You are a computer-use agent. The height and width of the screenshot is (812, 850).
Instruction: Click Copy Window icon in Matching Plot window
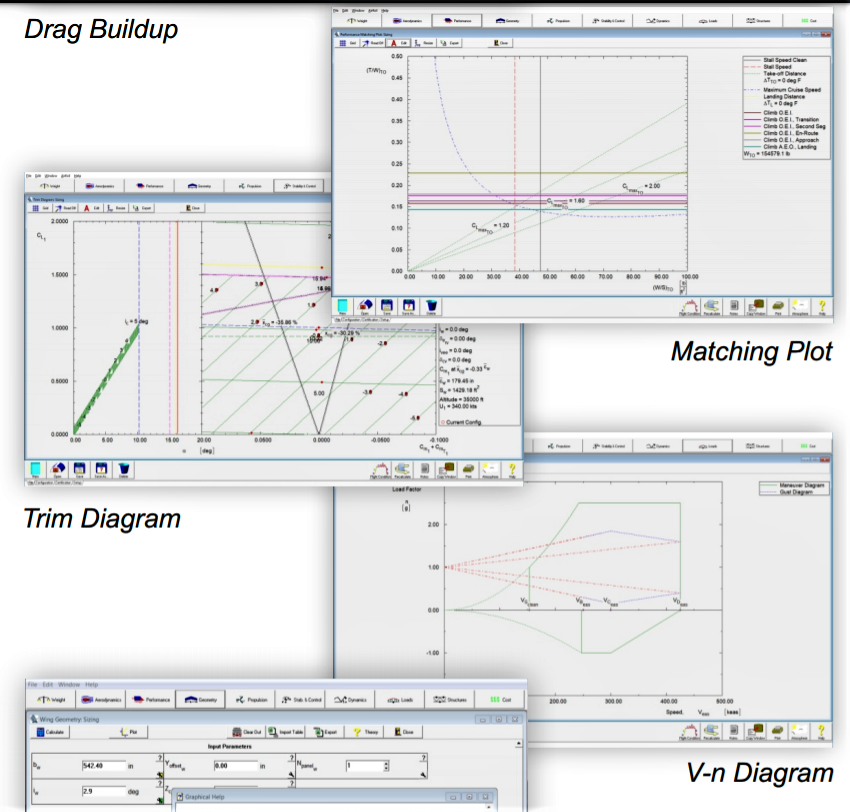click(756, 307)
